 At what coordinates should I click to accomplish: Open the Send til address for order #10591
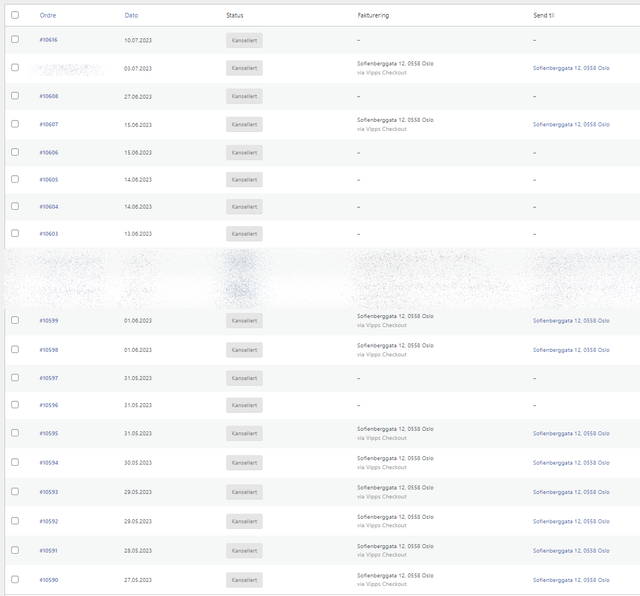pyautogui.click(x=571, y=551)
